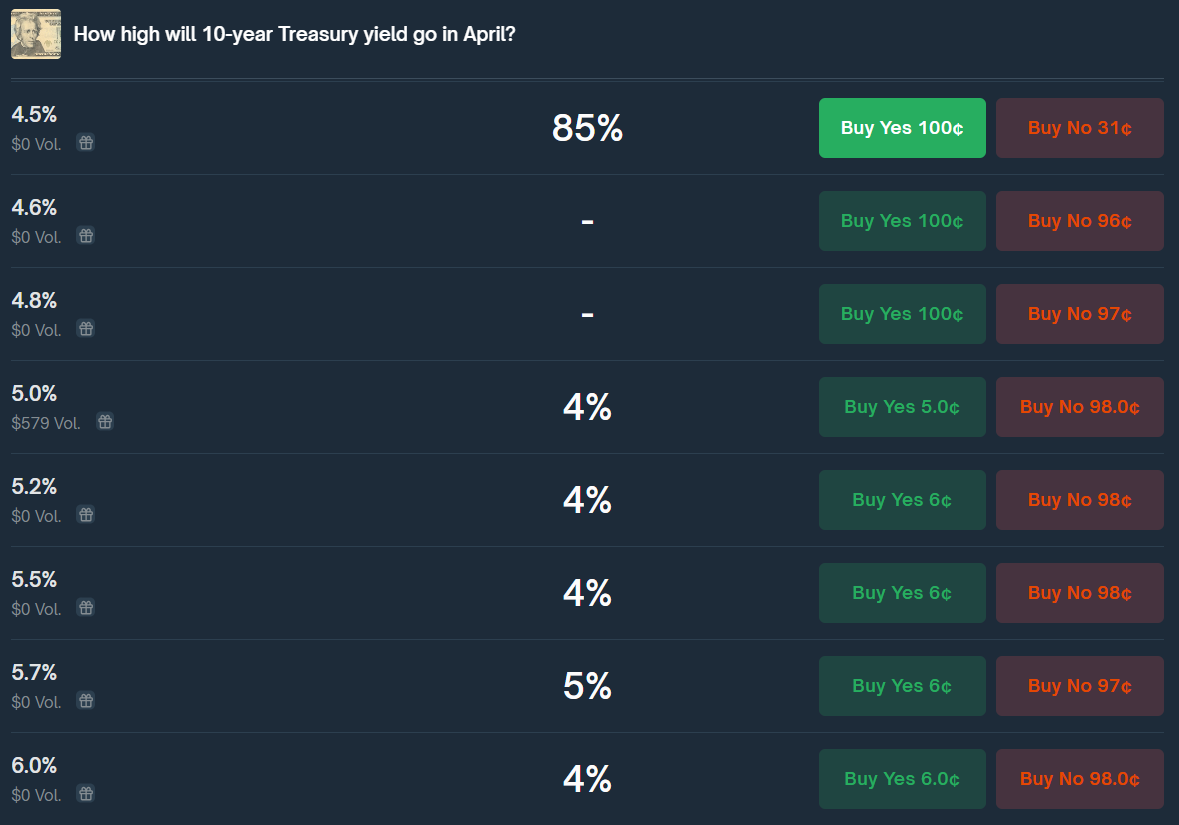This screenshot has width=1179, height=825.
Task: Buy Yes 6¢ on 5.5% outcome
Action: coord(902,593)
